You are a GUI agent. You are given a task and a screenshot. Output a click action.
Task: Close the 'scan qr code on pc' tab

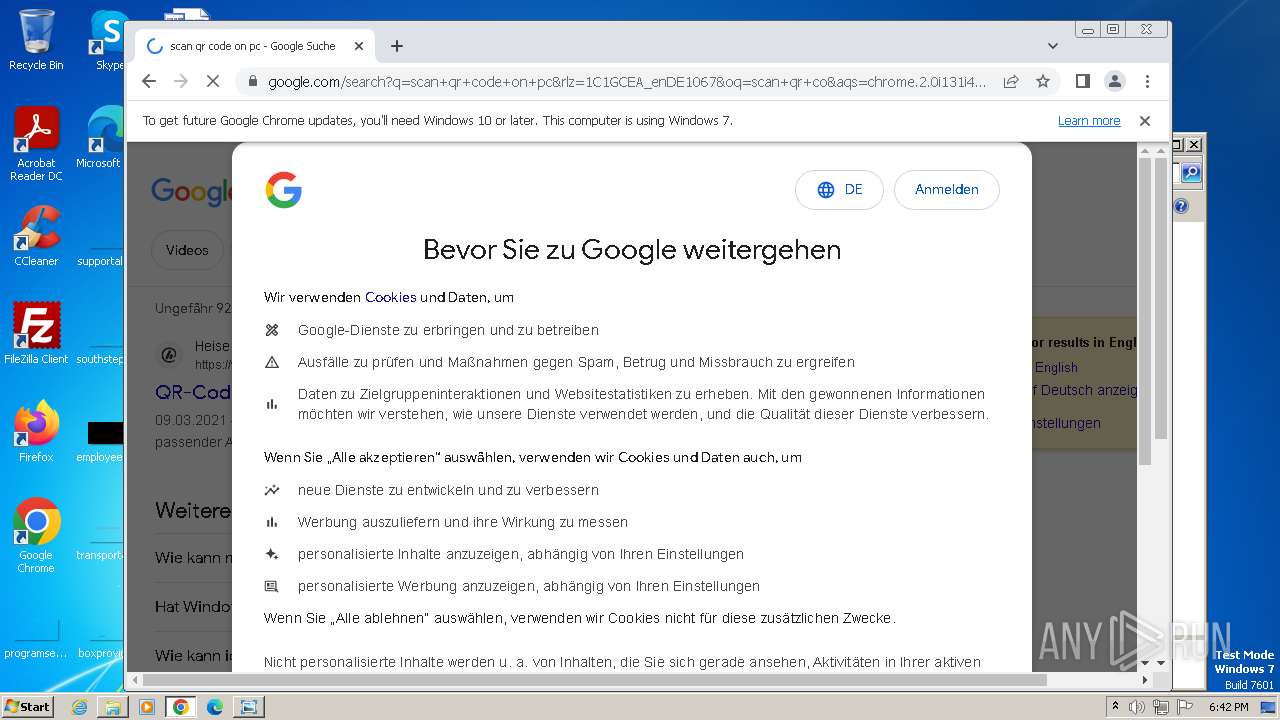(x=358, y=46)
